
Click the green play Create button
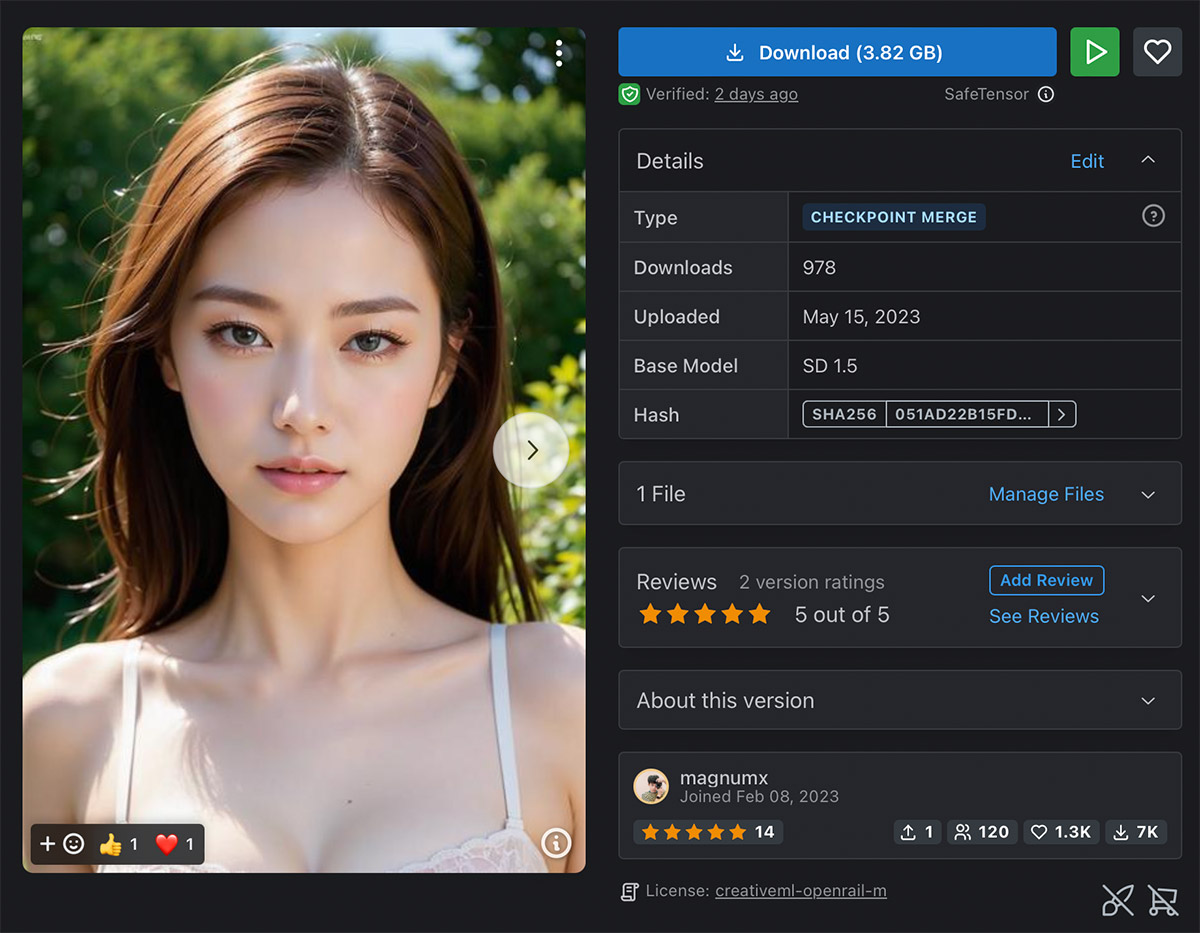pos(1095,52)
